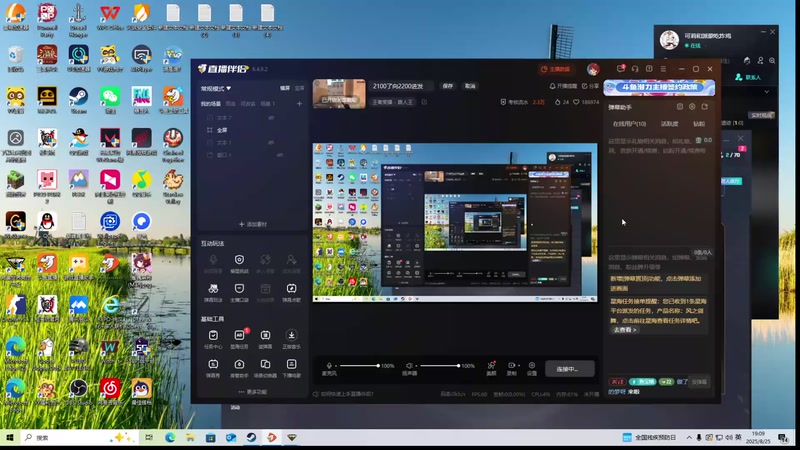Viewport: 800px width, 450px height.
Task: Open the dropdown arrow next to 录制
Action: (x=518, y=365)
